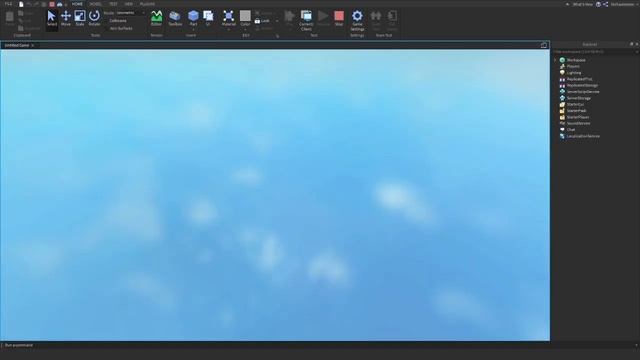This screenshot has height=360, width=640.
Task: Click the StarterGui icon
Action: pyautogui.click(x=562, y=104)
